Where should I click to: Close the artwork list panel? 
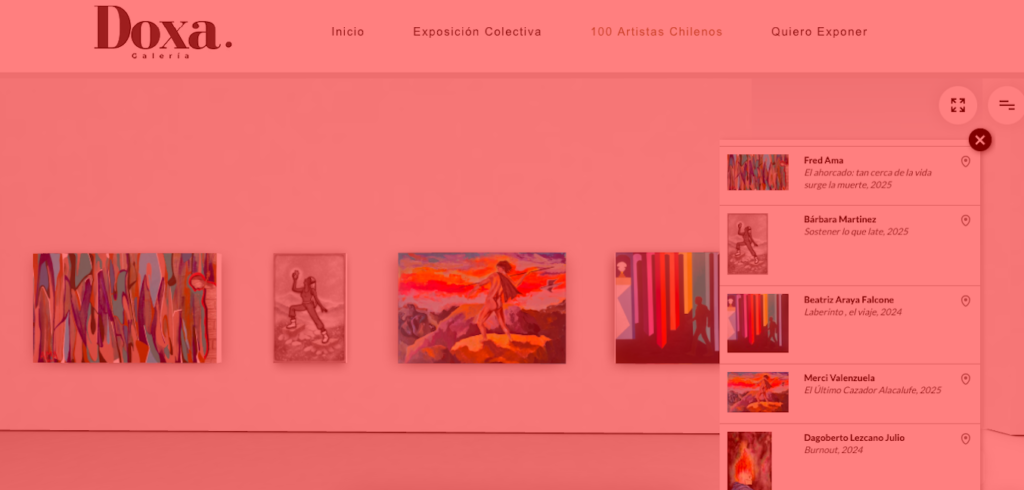tap(980, 140)
